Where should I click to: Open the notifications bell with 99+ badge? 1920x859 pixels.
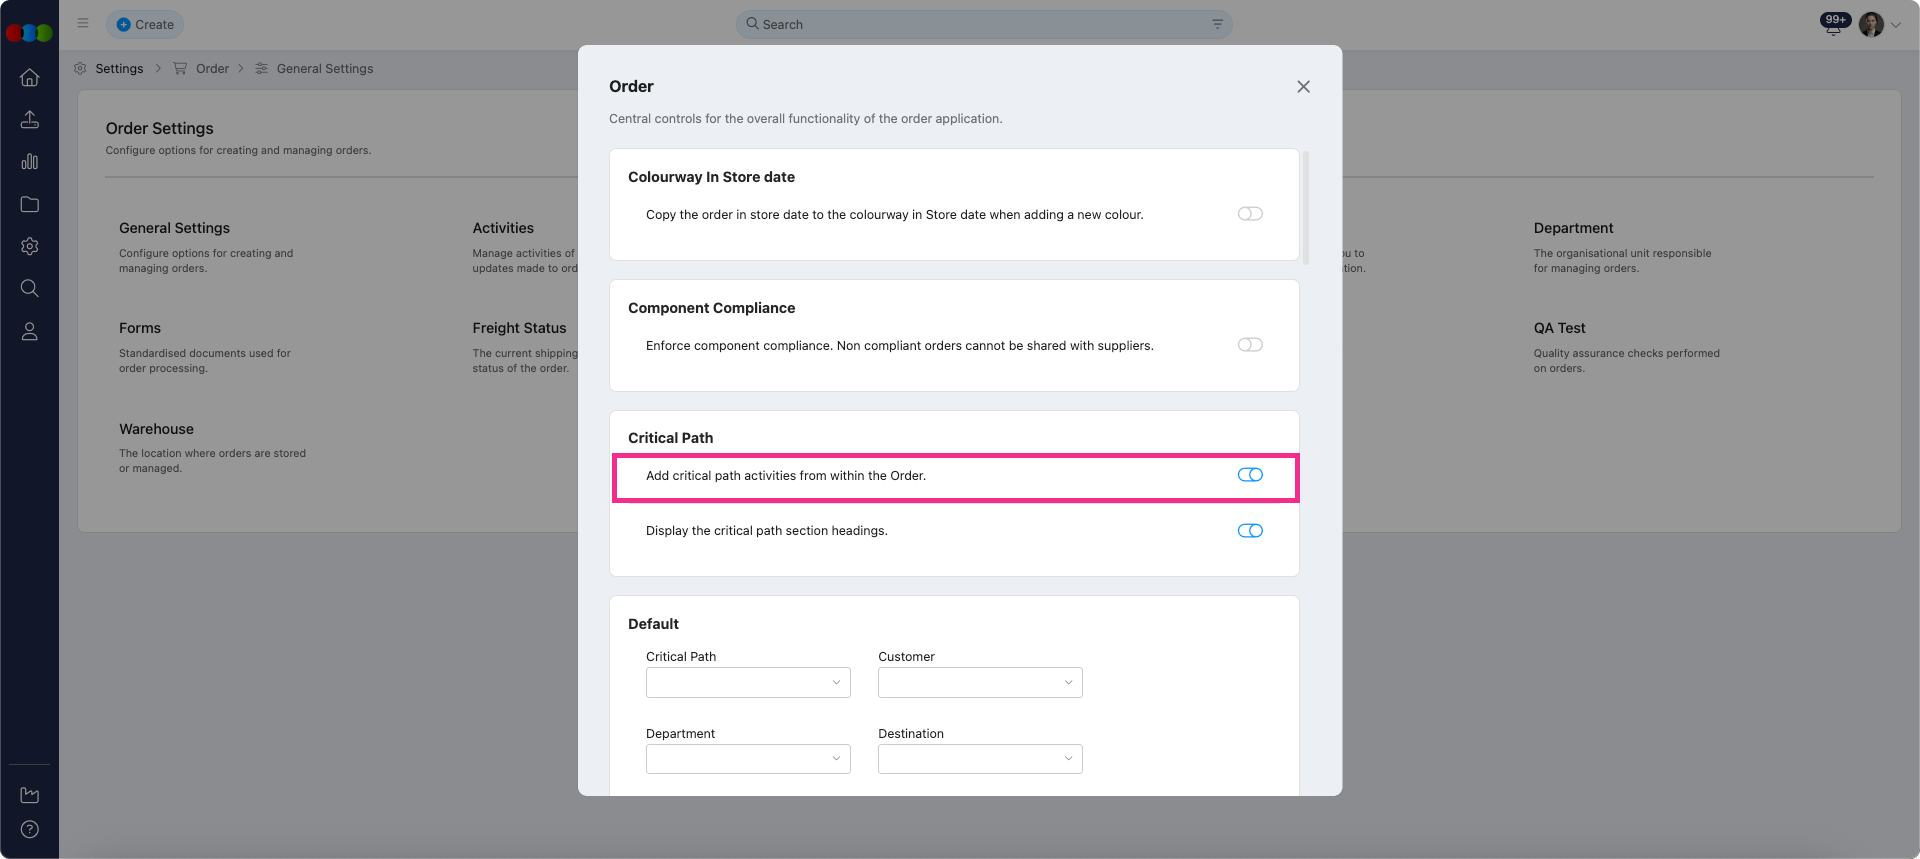(x=1833, y=26)
